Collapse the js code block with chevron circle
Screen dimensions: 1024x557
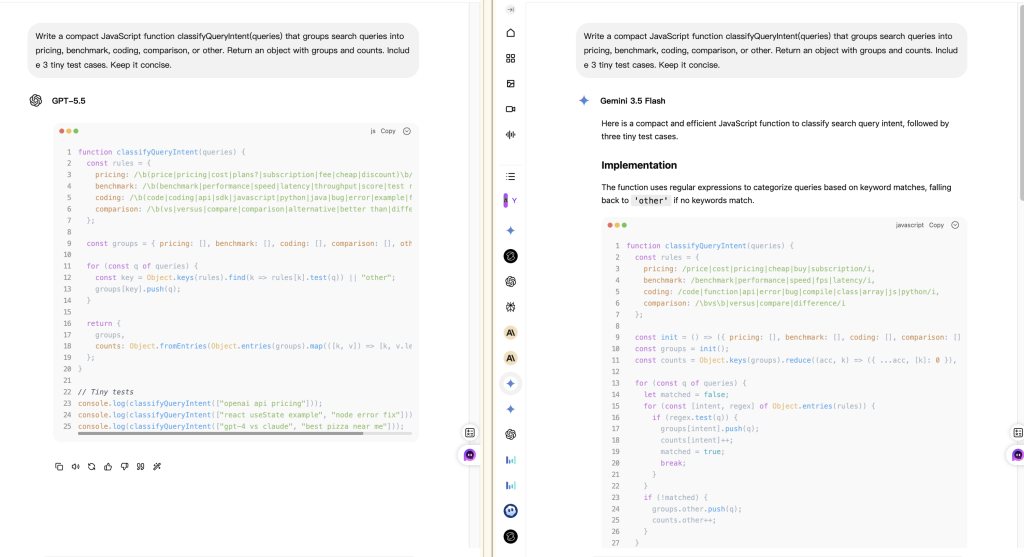coord(407,131)
